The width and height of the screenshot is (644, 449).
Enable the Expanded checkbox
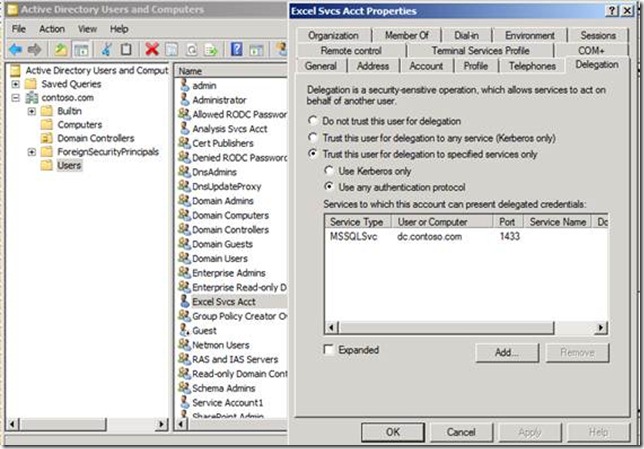pyautogui.click(x=329, y=350)
